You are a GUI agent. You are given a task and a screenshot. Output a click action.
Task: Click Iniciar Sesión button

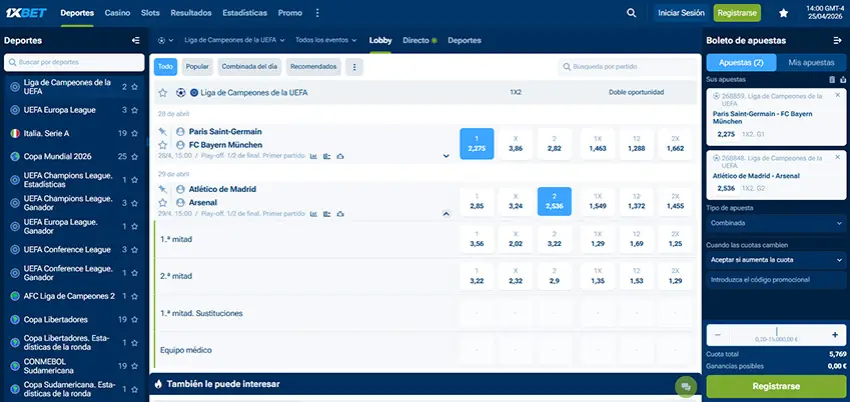pos(681,13)
